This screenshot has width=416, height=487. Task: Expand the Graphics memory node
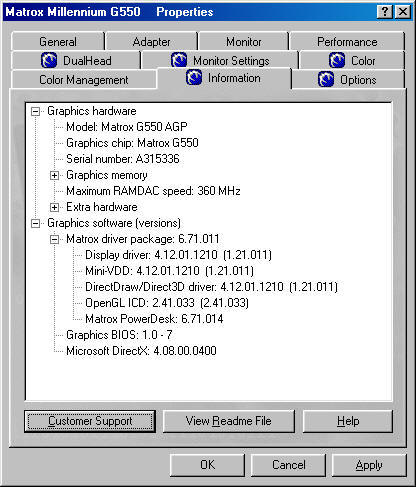click(54, 175)
